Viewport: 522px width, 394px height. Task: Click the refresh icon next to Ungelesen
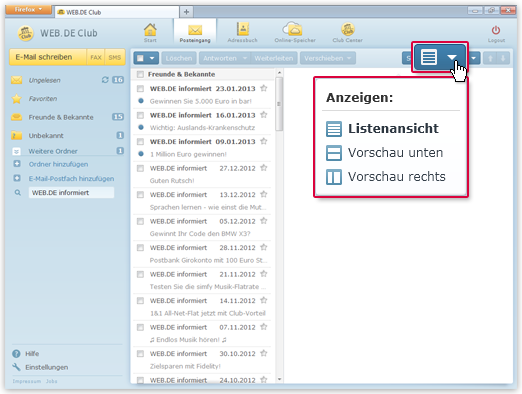click(x=105, y=80)
